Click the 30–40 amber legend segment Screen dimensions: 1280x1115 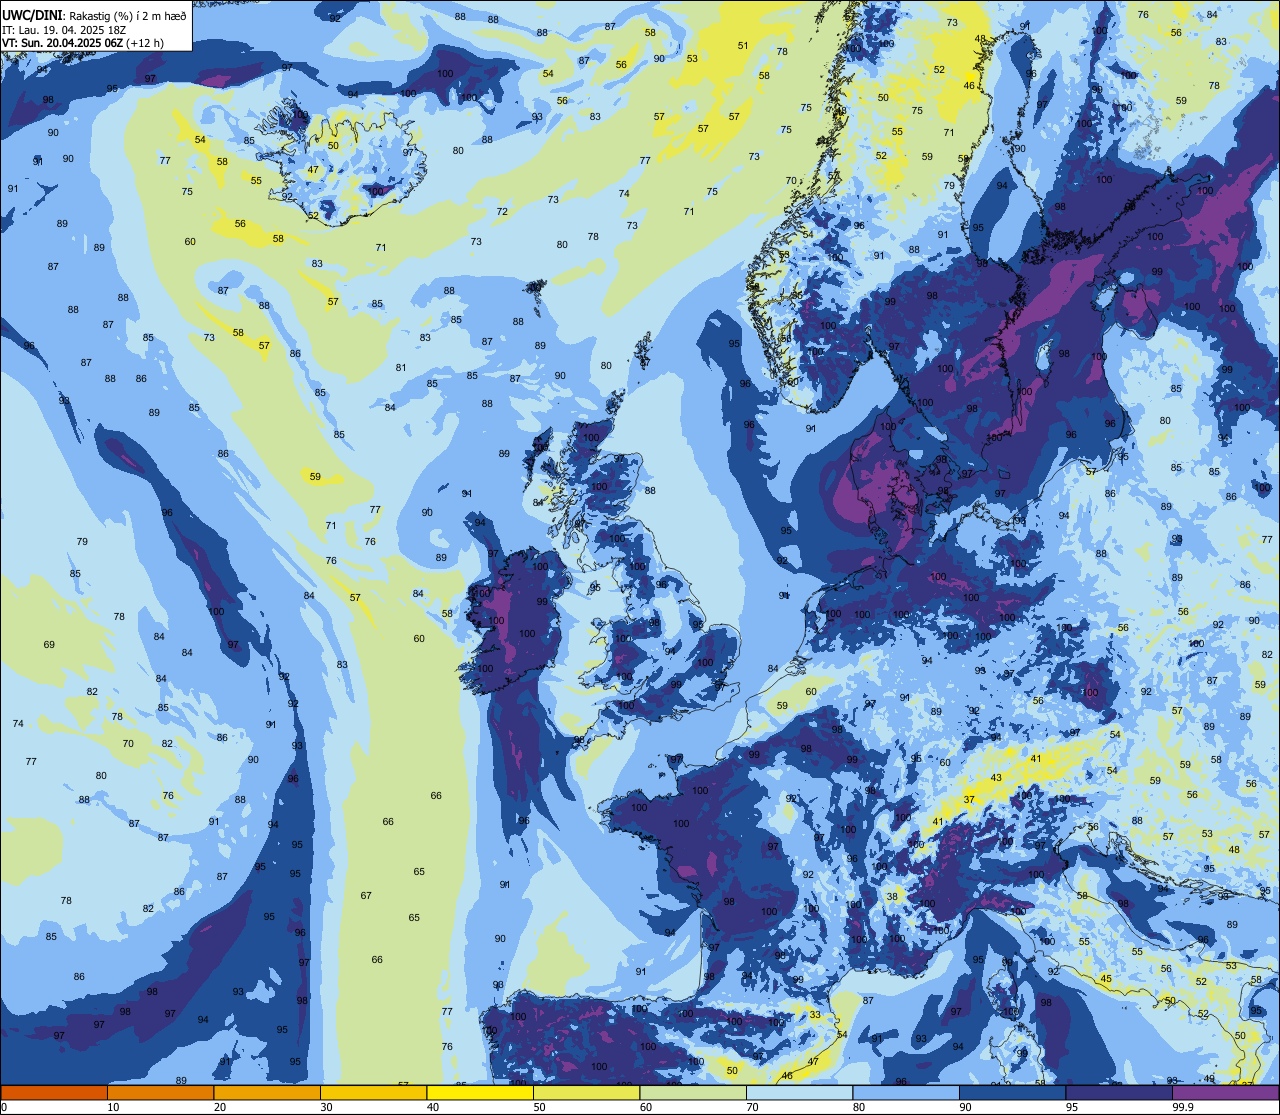point(373,1093)
